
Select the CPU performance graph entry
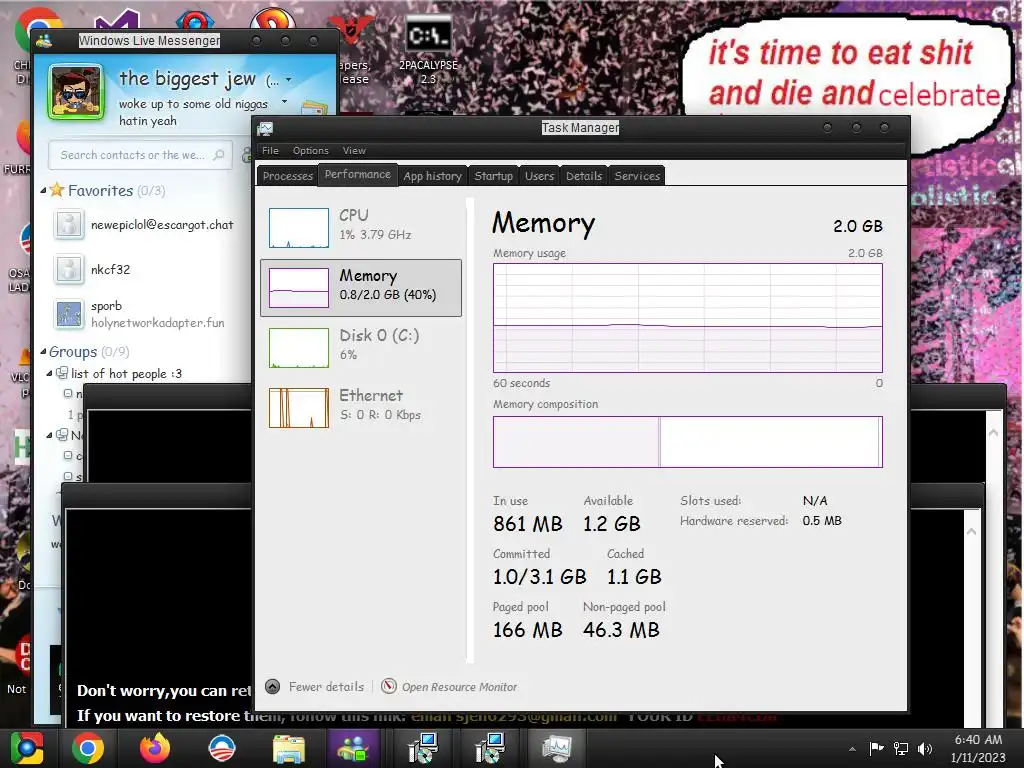(x=360, y=227)
